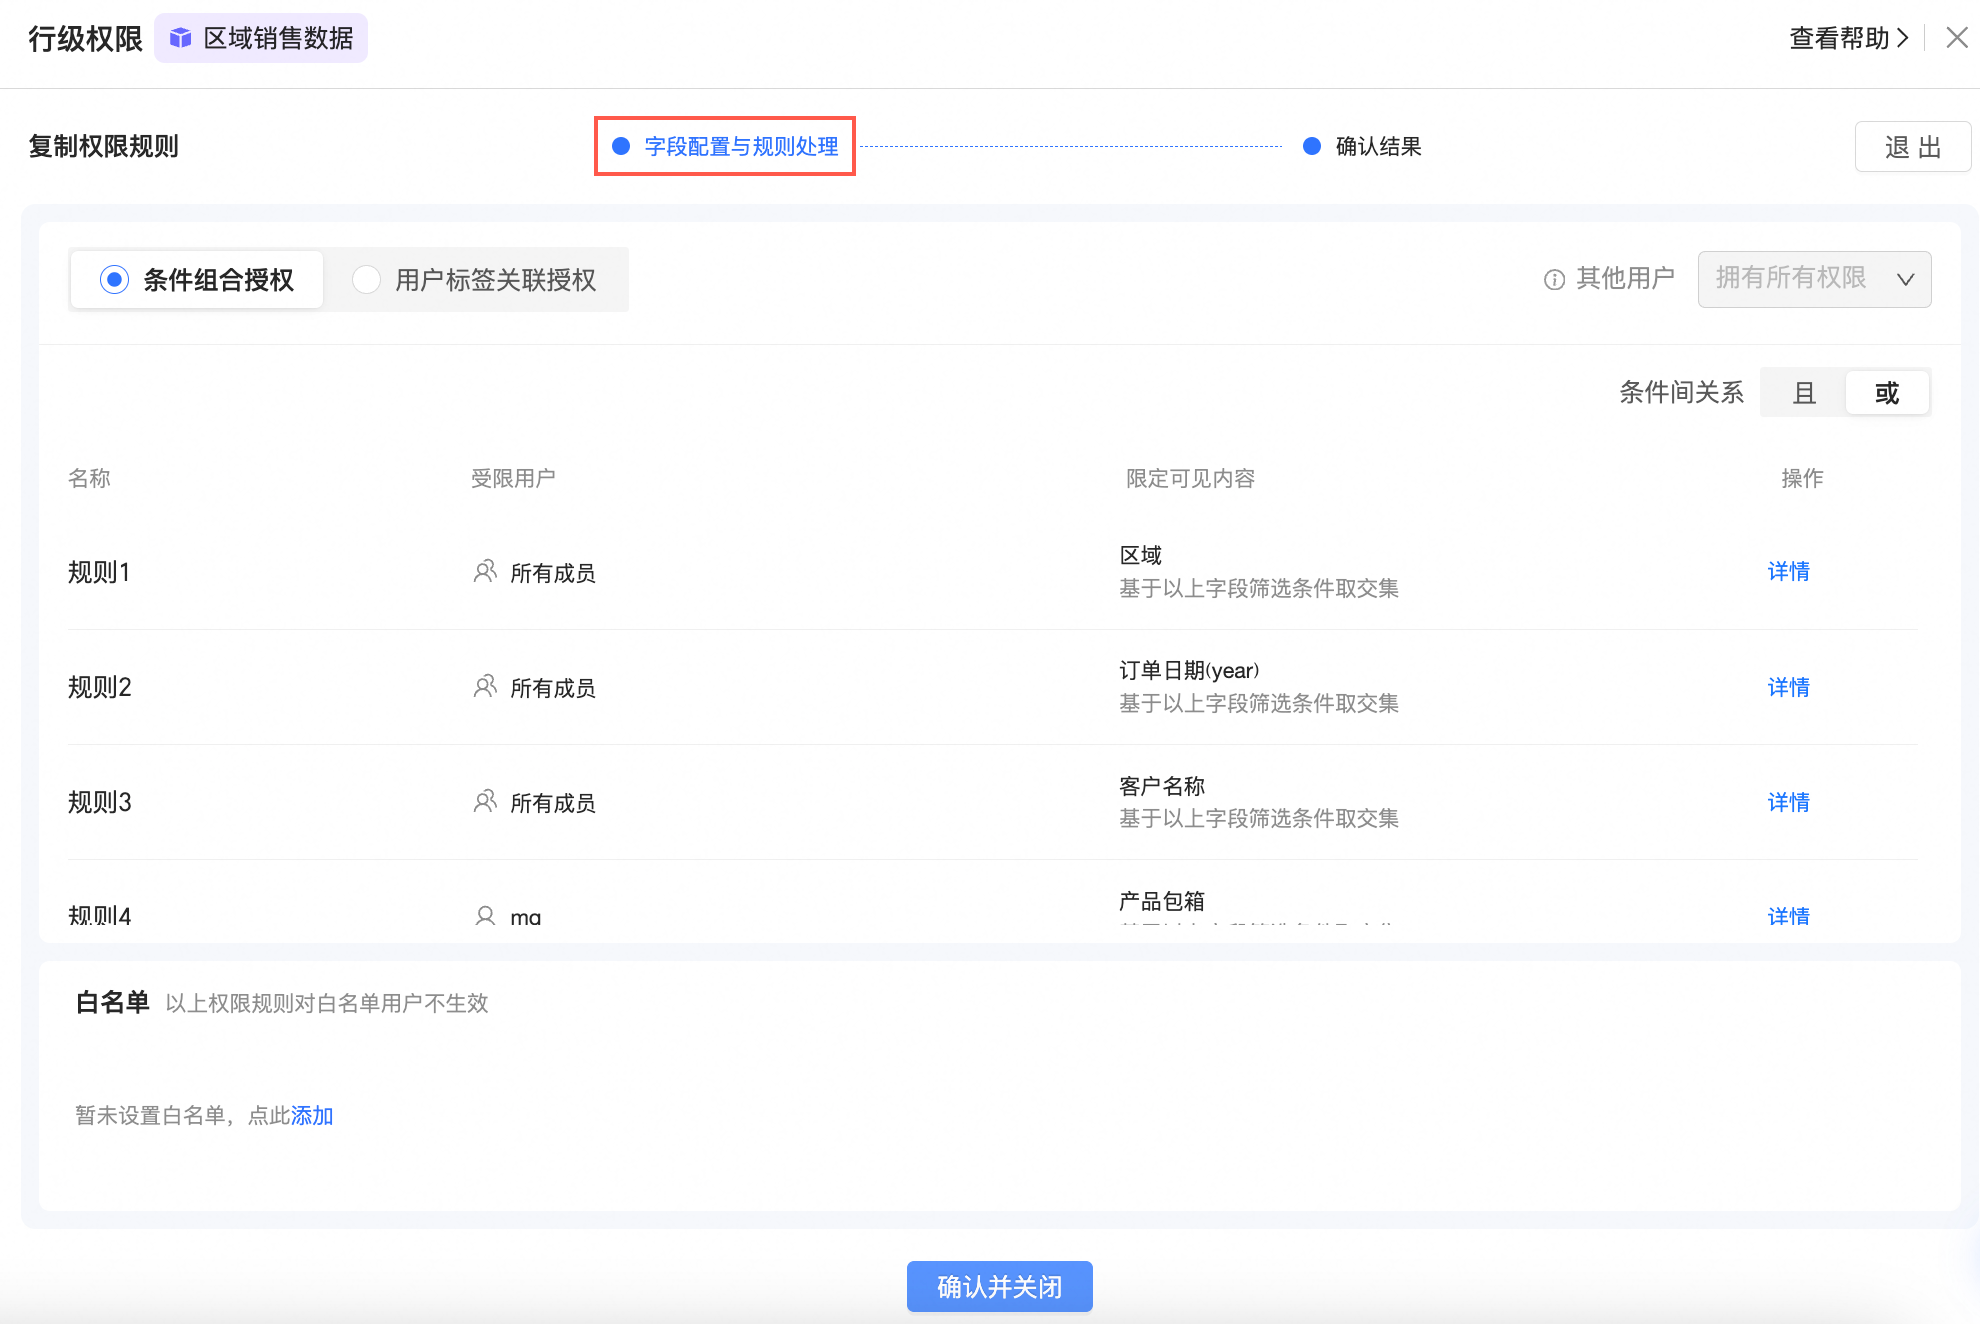The height and width of the screenshot is (1324, 1980).
Task: Click the 确认并关闭 button
Action: tap(999, 1286)
